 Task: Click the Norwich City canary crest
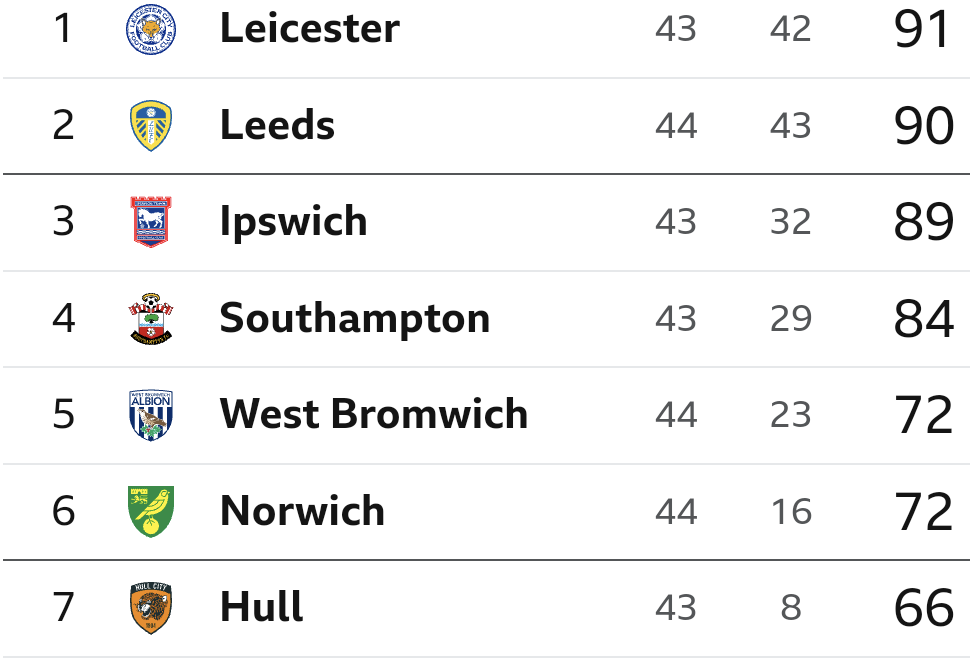coord(151,511)
